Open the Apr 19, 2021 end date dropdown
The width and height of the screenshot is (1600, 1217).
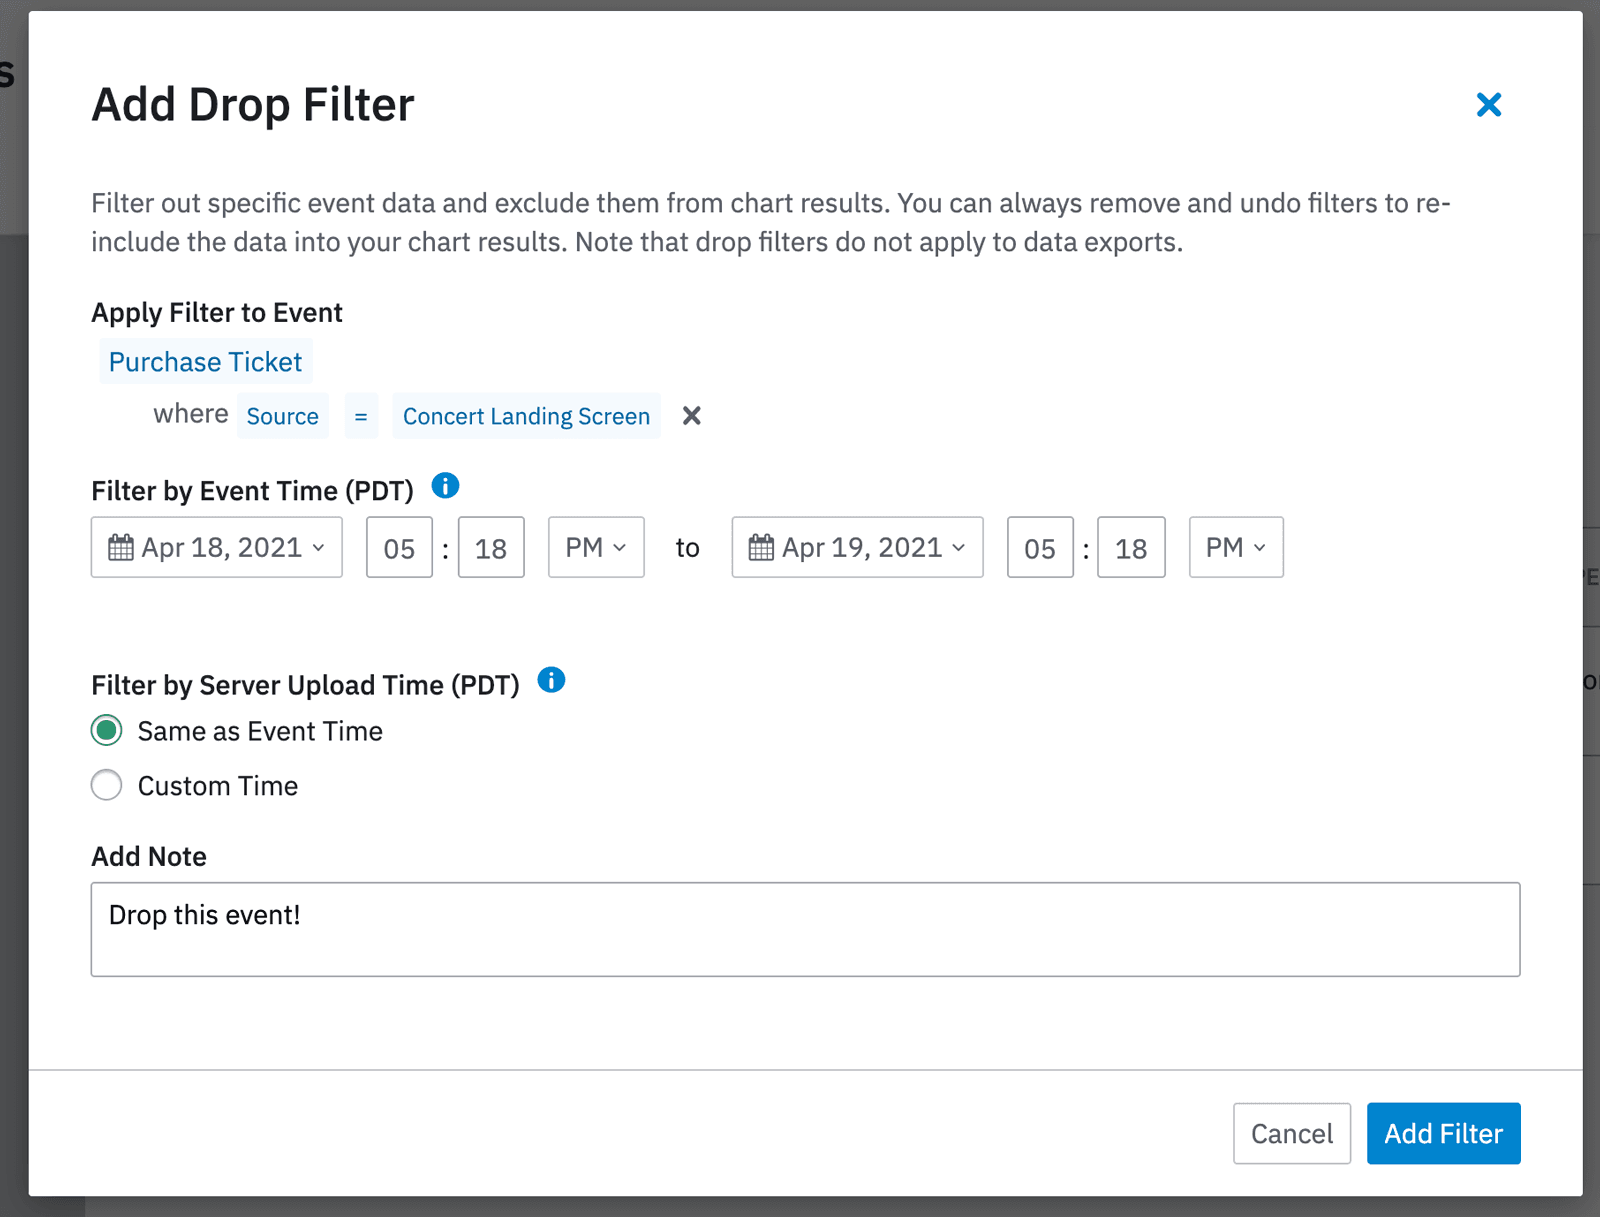857,548
